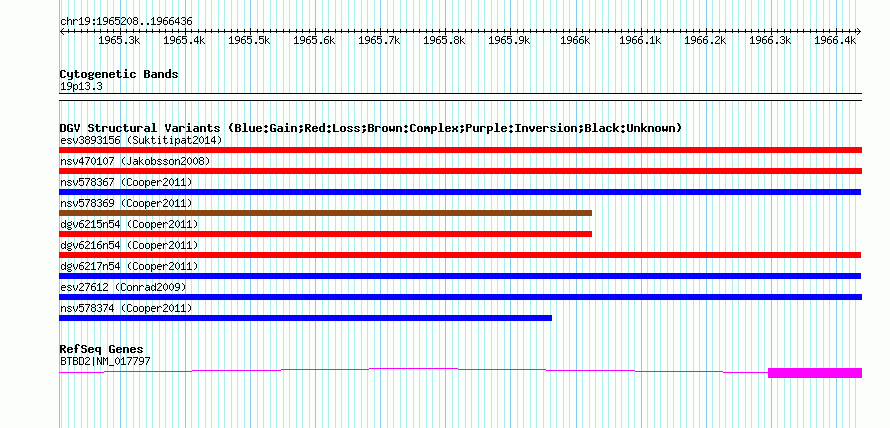Click the 1966.3k ruler tick label
890x428 pixels.
pos(770,41)
